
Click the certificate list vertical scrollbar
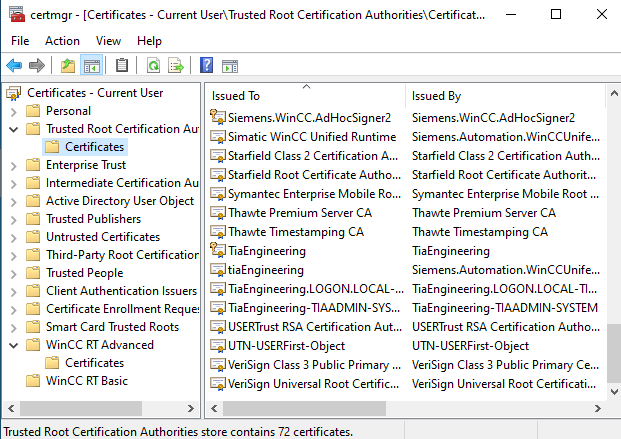tap(613, 250)
